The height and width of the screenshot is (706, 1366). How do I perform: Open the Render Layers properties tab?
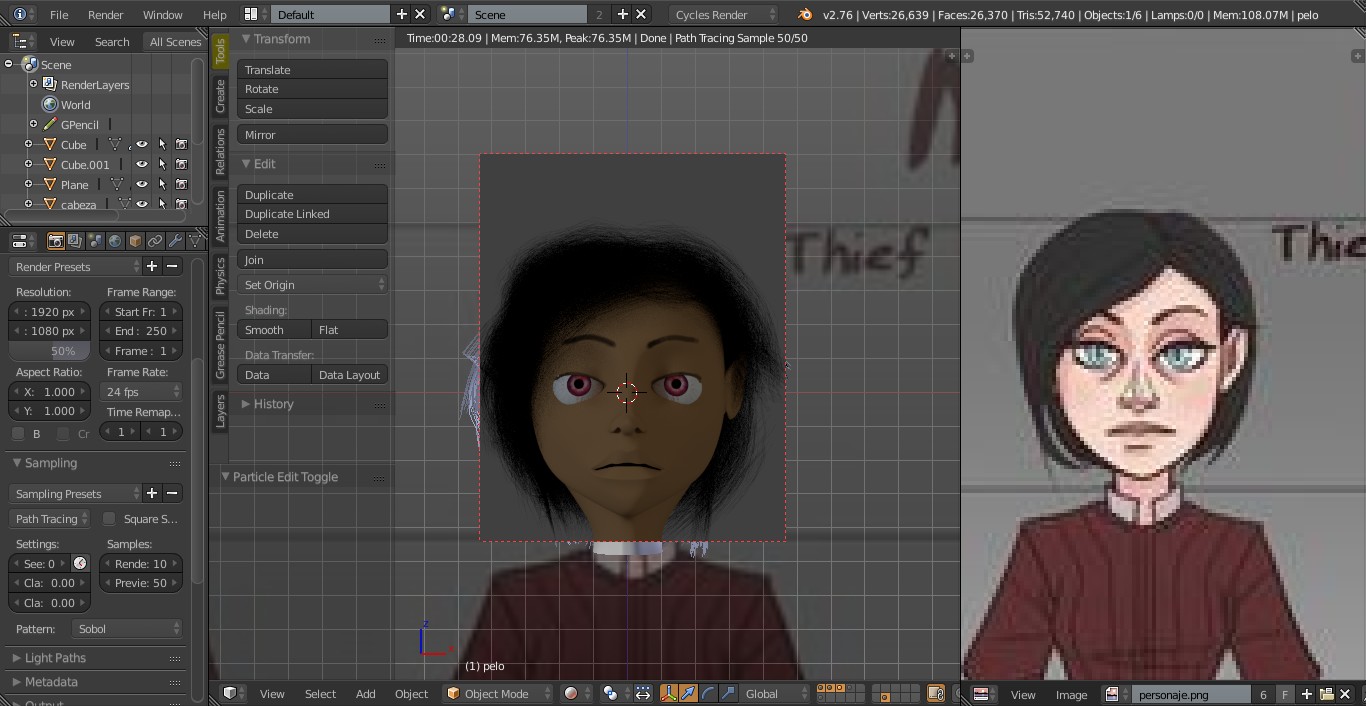75,241
